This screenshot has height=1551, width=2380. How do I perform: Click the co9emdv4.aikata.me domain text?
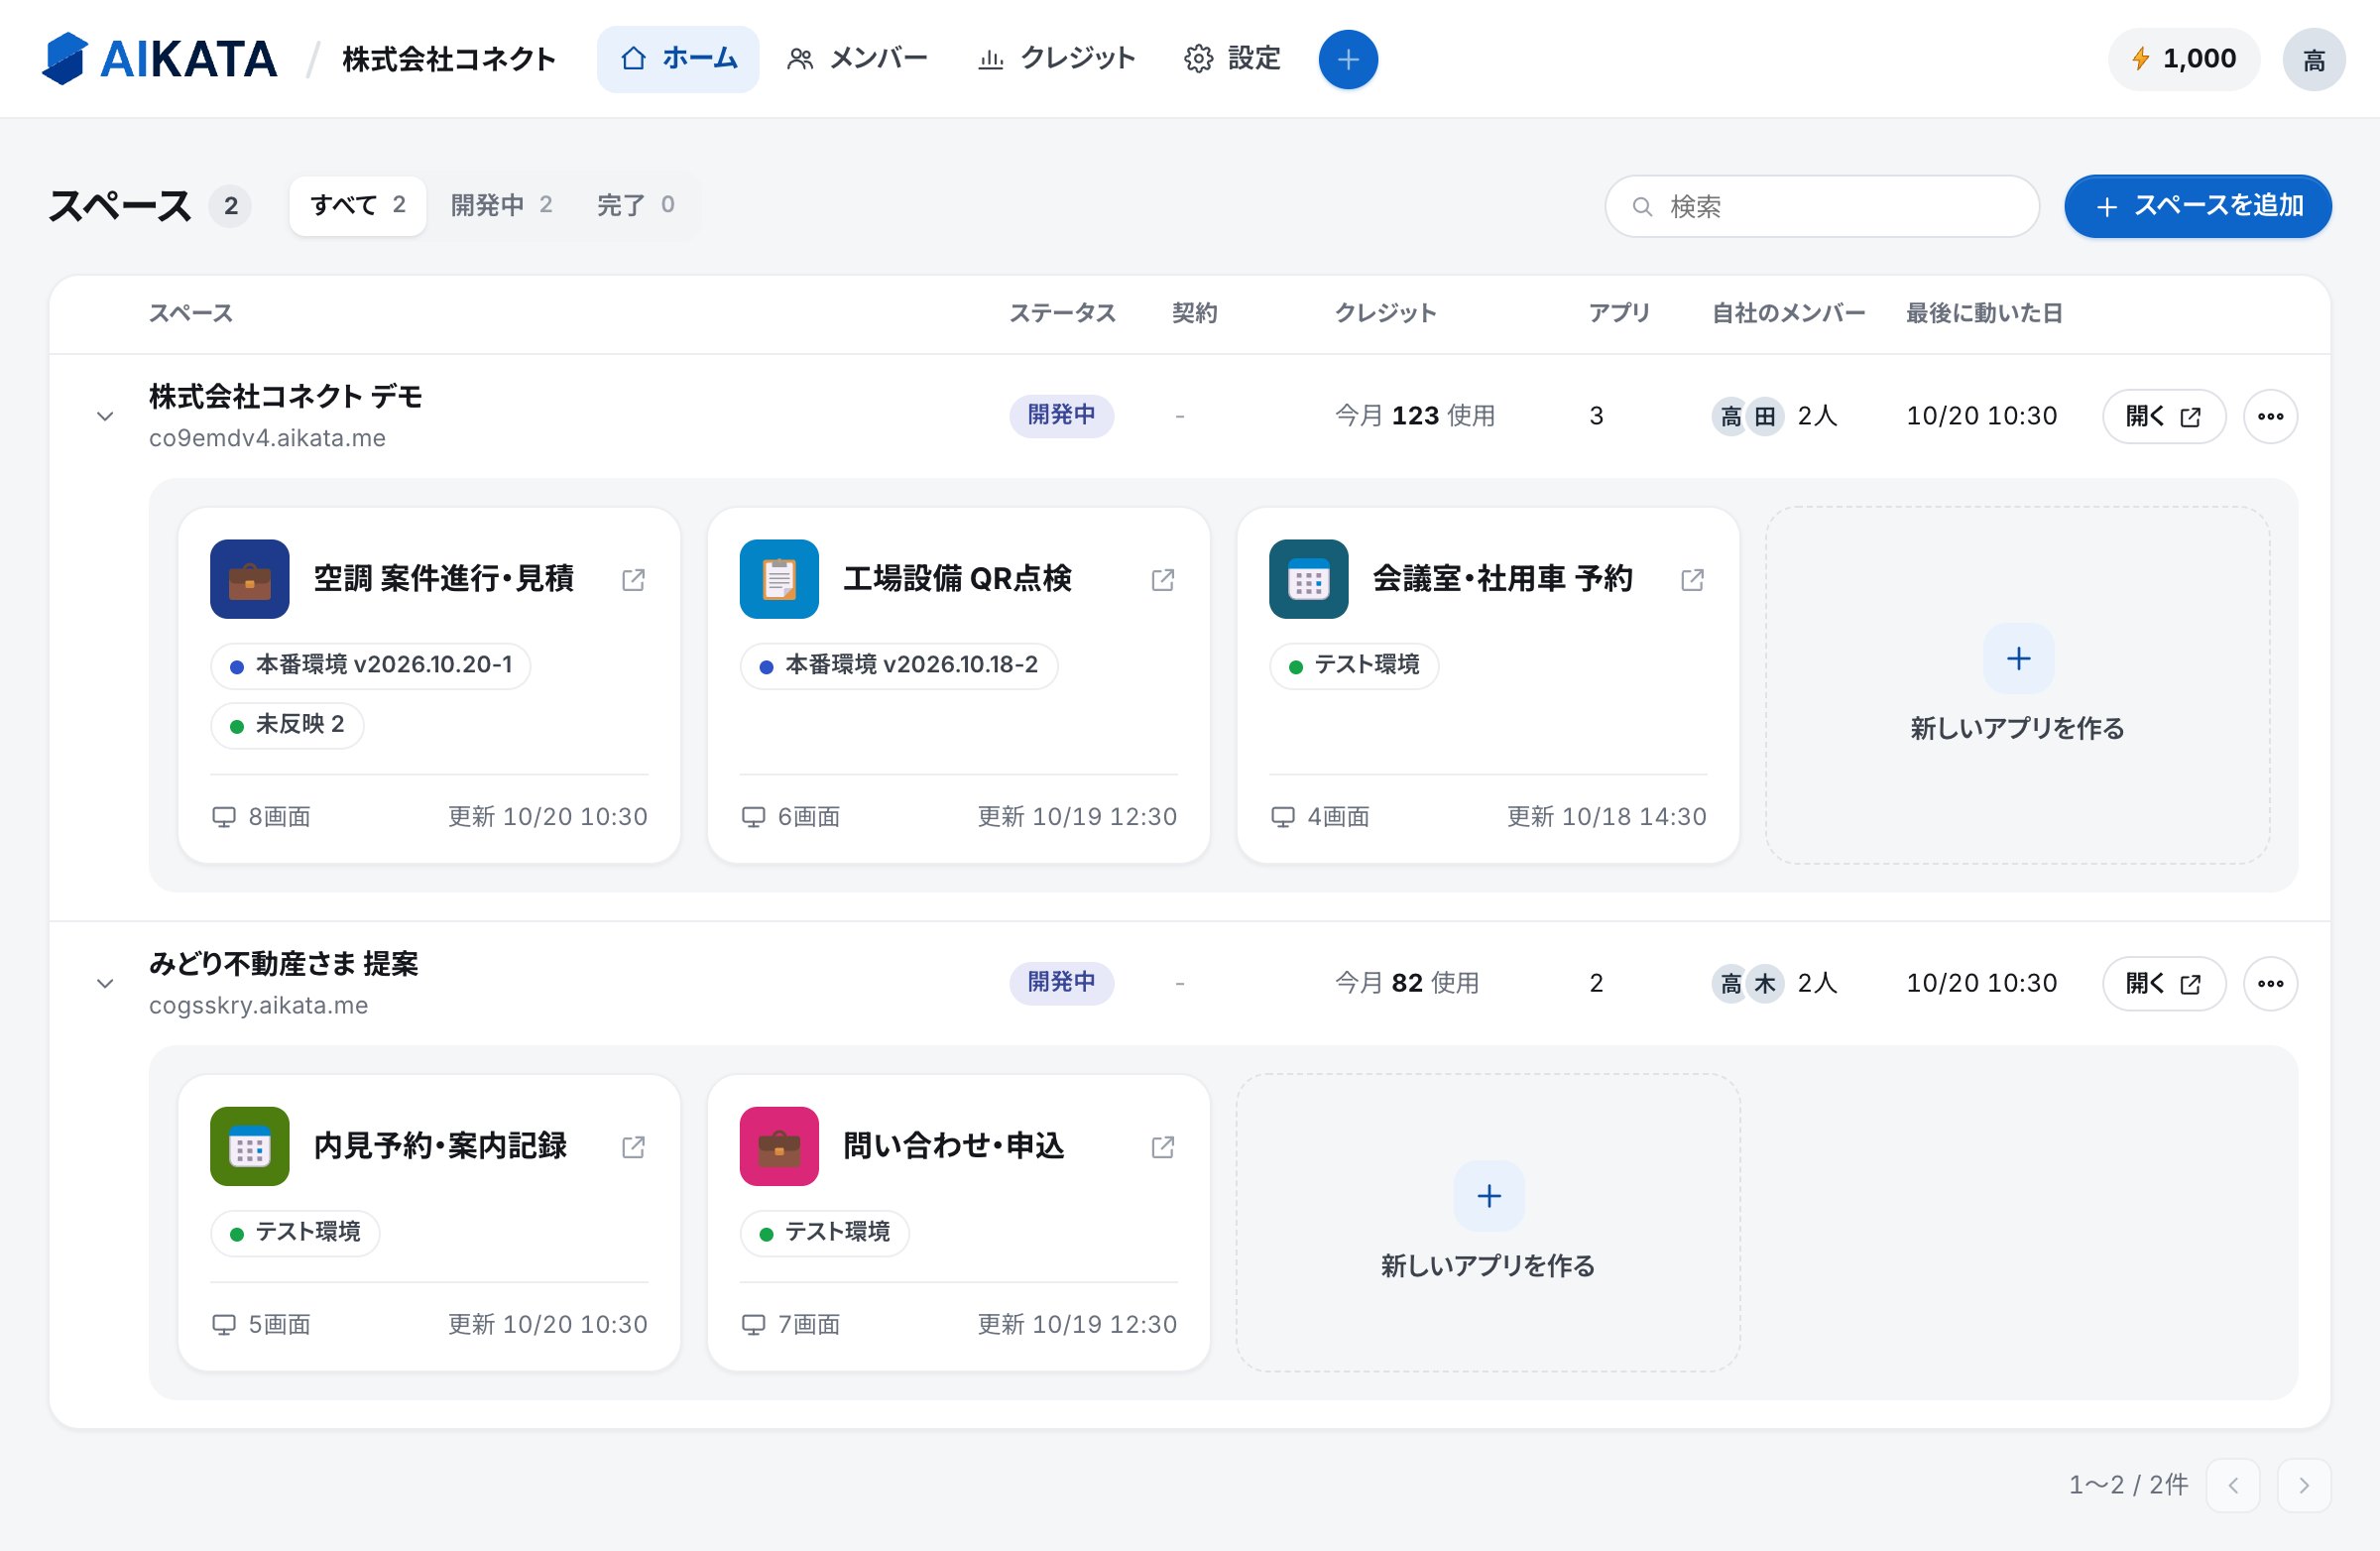coord(267,438)
